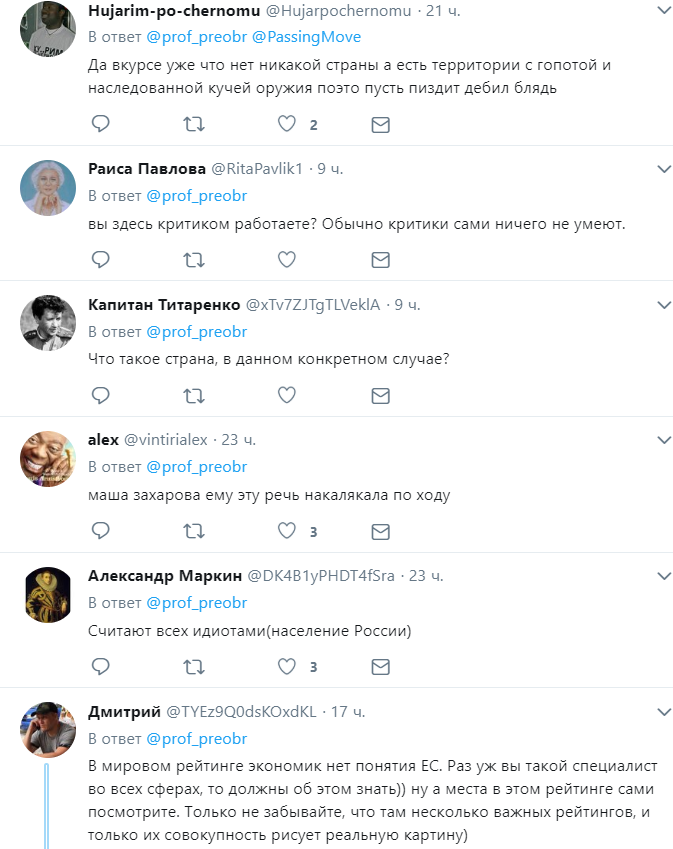
Task: Retweet Раиса Павлова's reply
Action: [194, 260]
